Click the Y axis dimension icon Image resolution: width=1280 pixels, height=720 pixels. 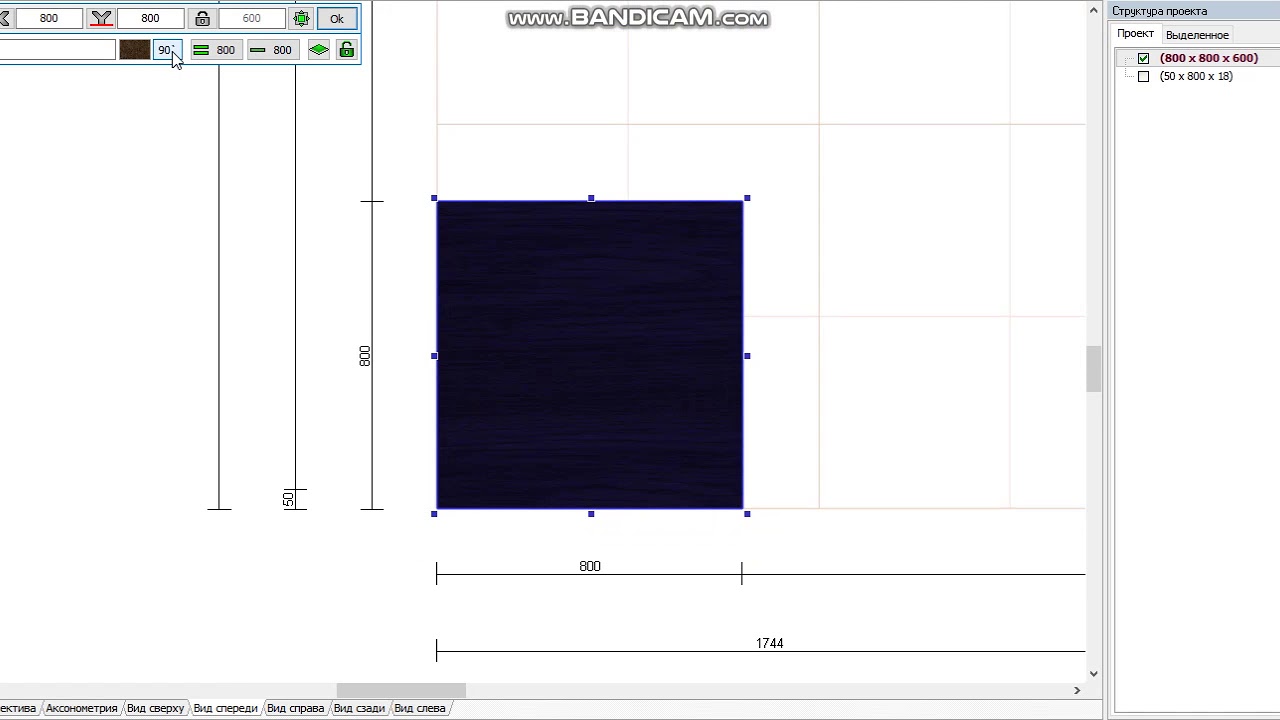[x=101, y=19]
